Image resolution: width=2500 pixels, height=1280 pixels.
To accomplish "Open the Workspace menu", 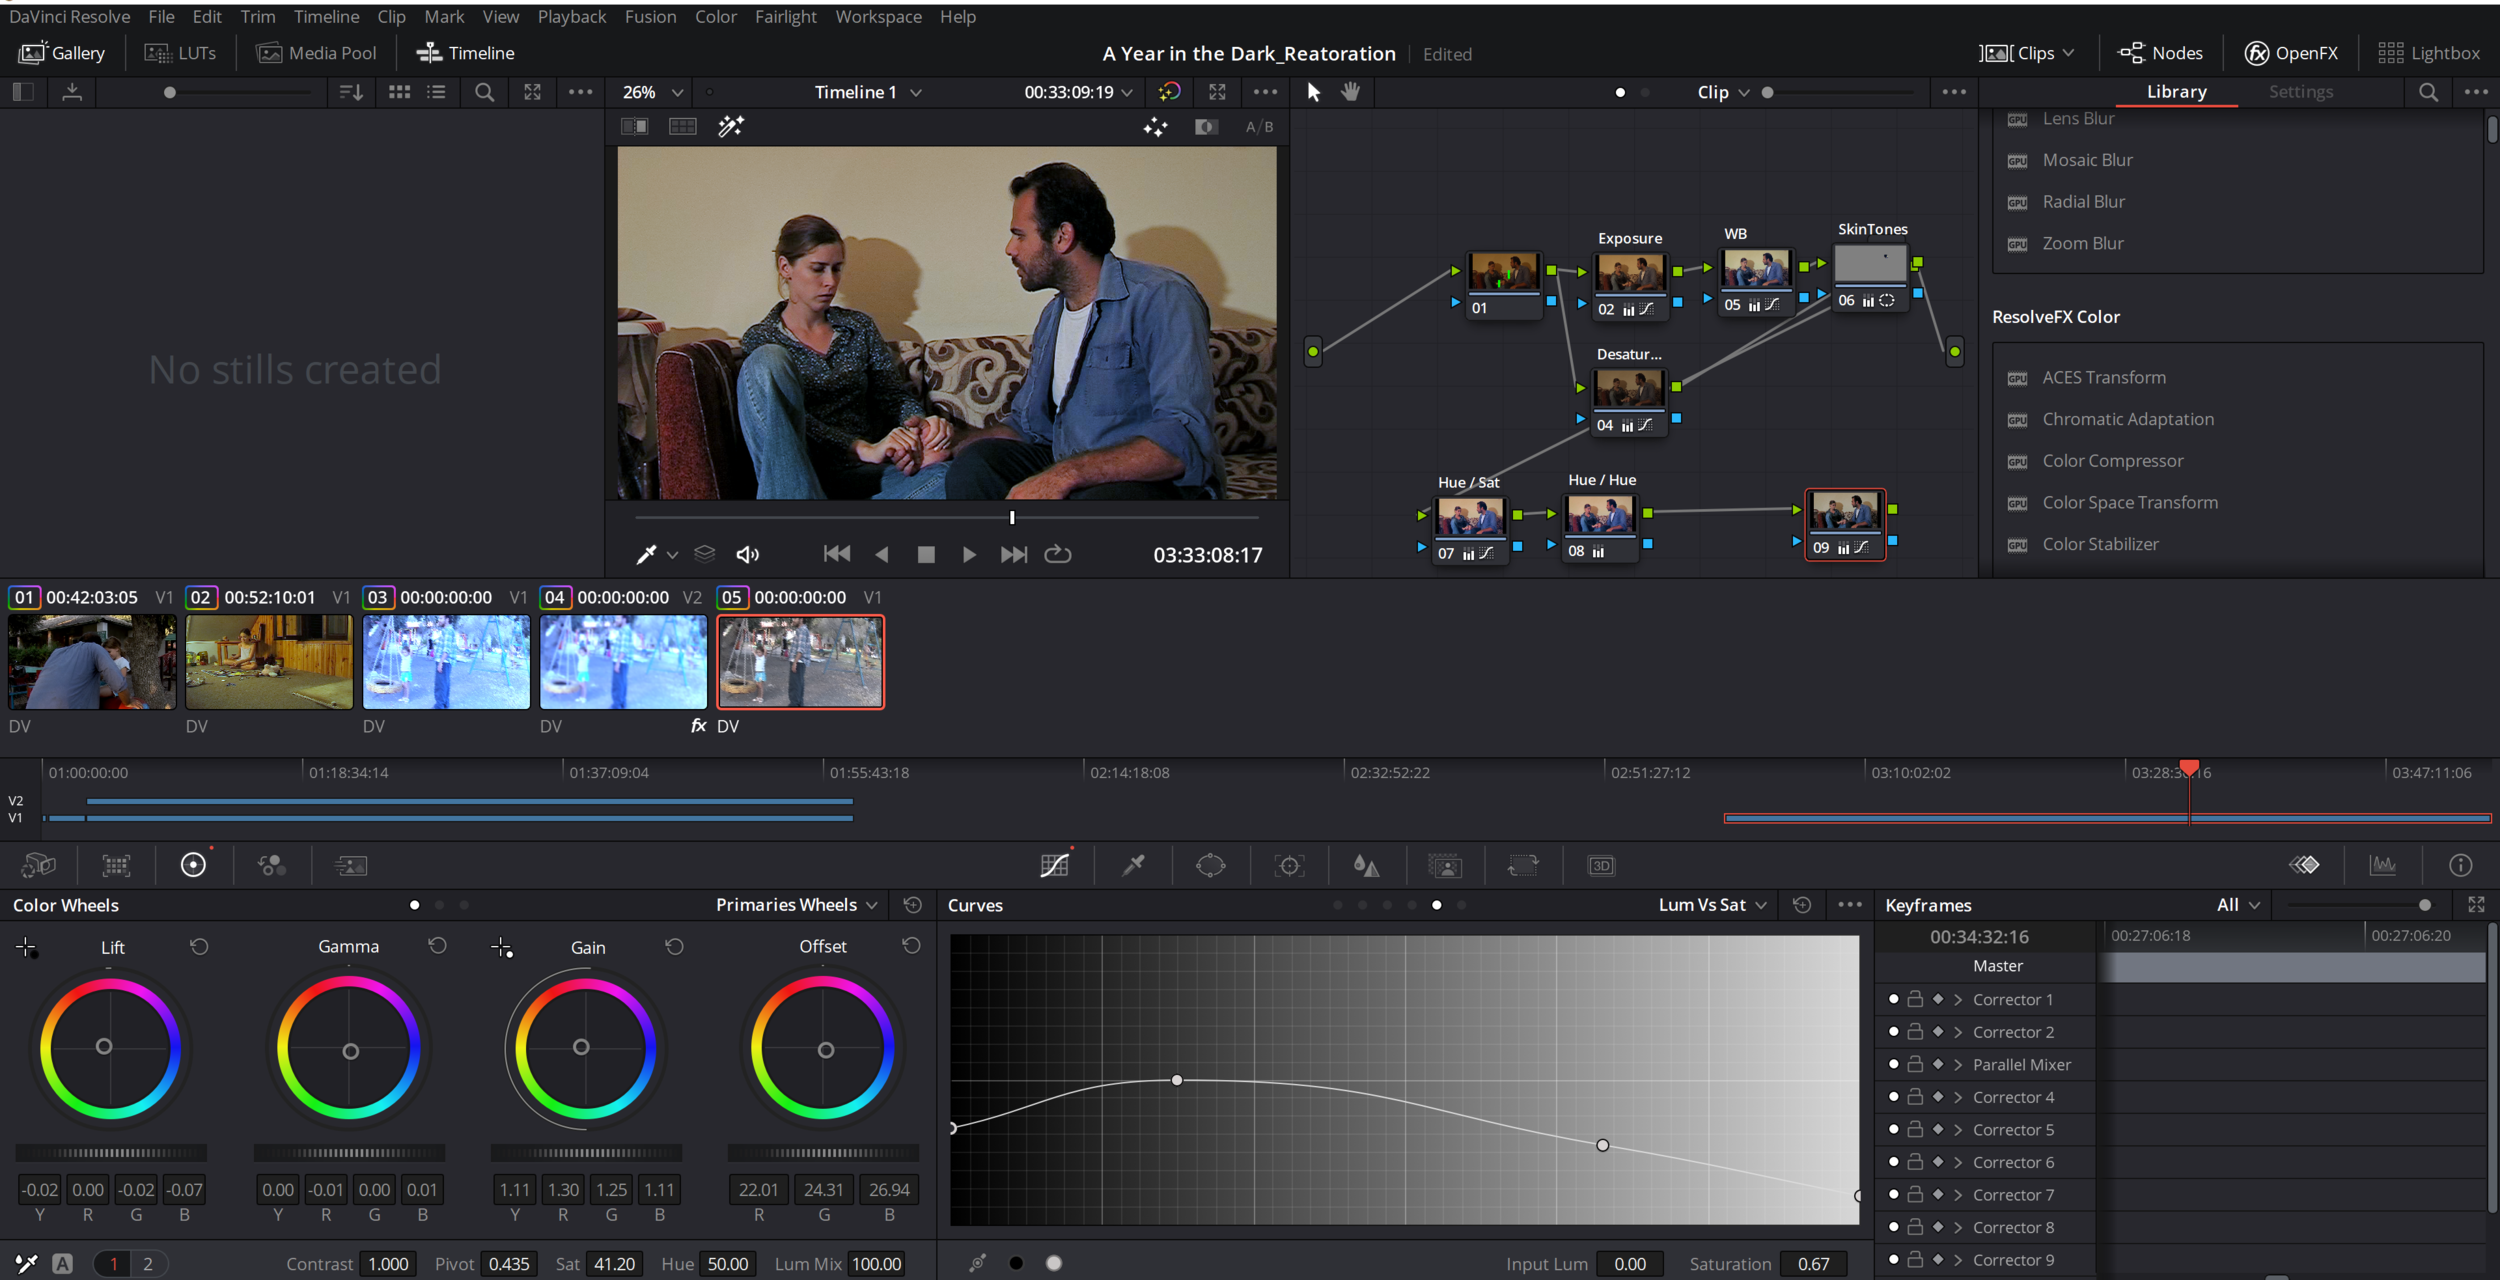I will click(x=878, y=17).
